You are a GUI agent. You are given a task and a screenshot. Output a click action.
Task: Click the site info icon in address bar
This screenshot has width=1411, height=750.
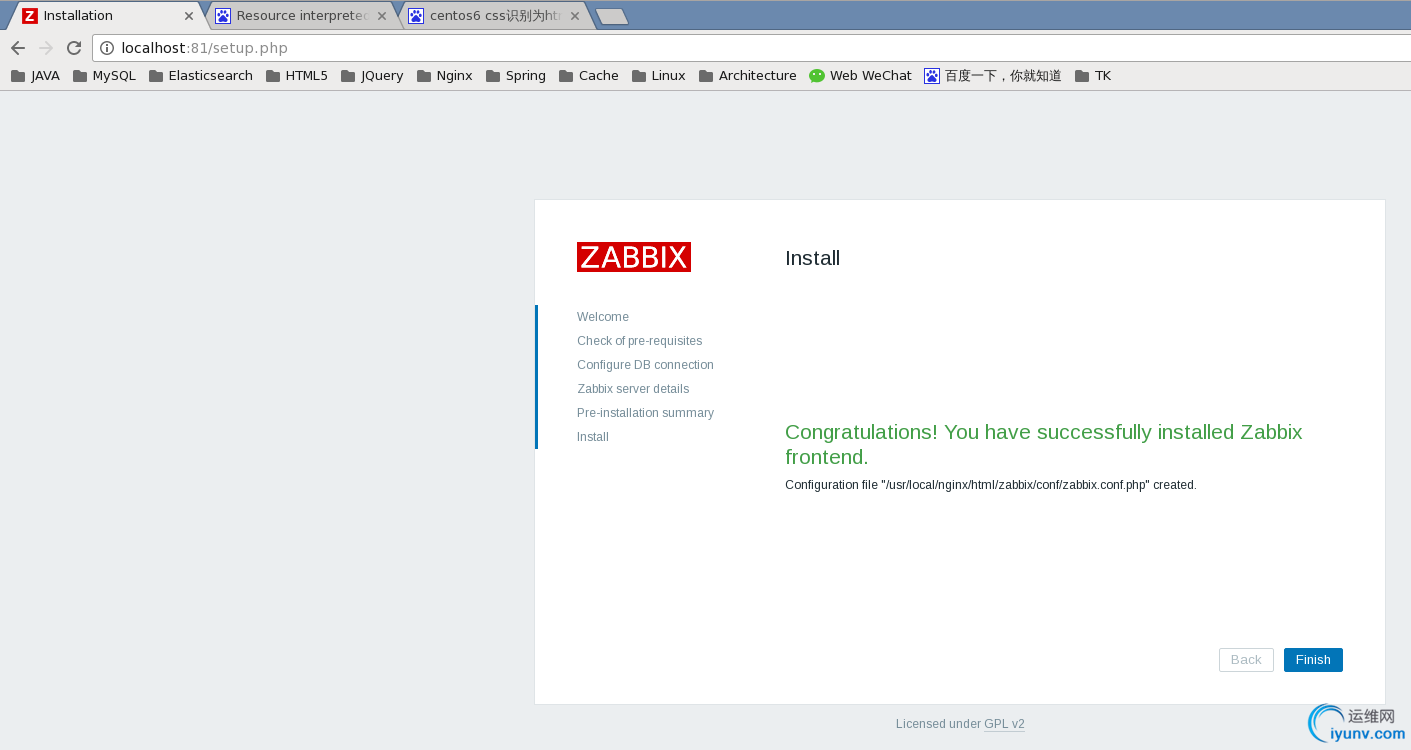pyautogui.click(x=107, y=48)
